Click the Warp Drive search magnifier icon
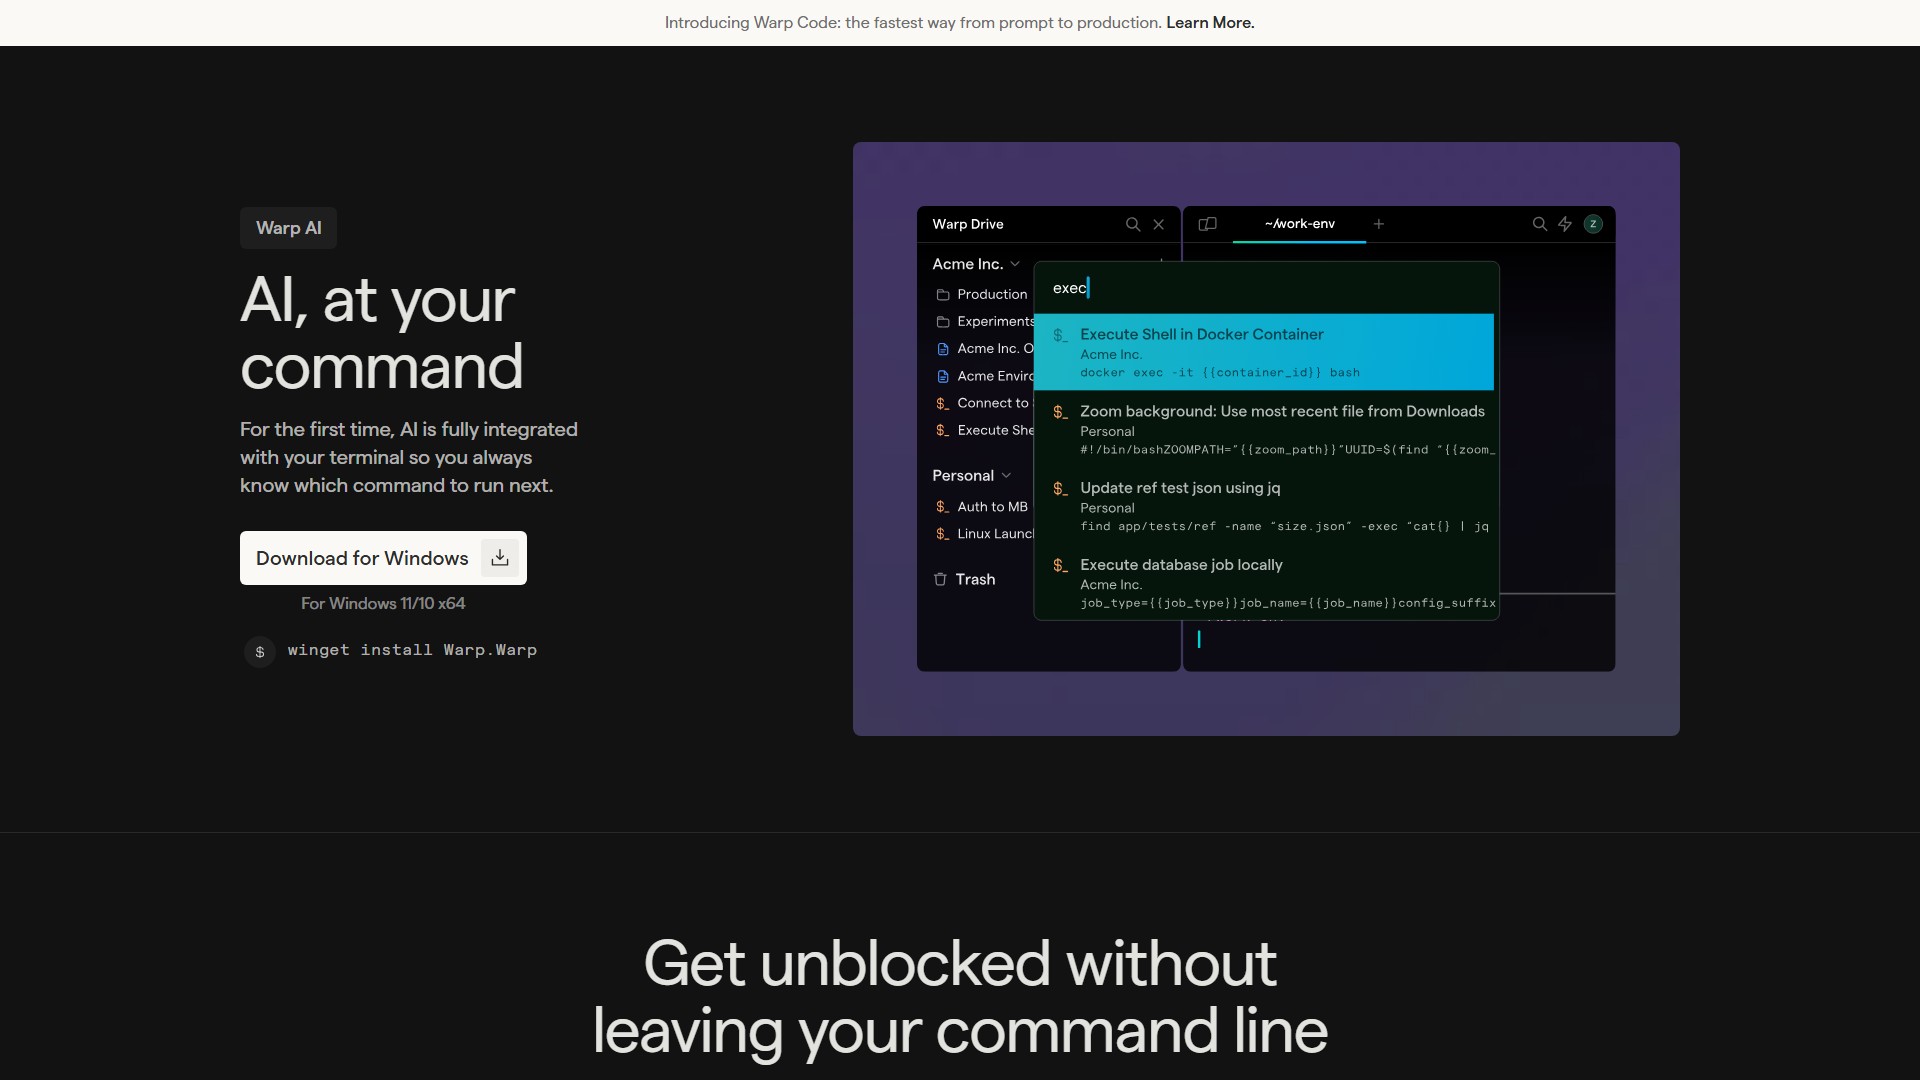This screenshot has height=1080, width=1920. pos(1133,225)
